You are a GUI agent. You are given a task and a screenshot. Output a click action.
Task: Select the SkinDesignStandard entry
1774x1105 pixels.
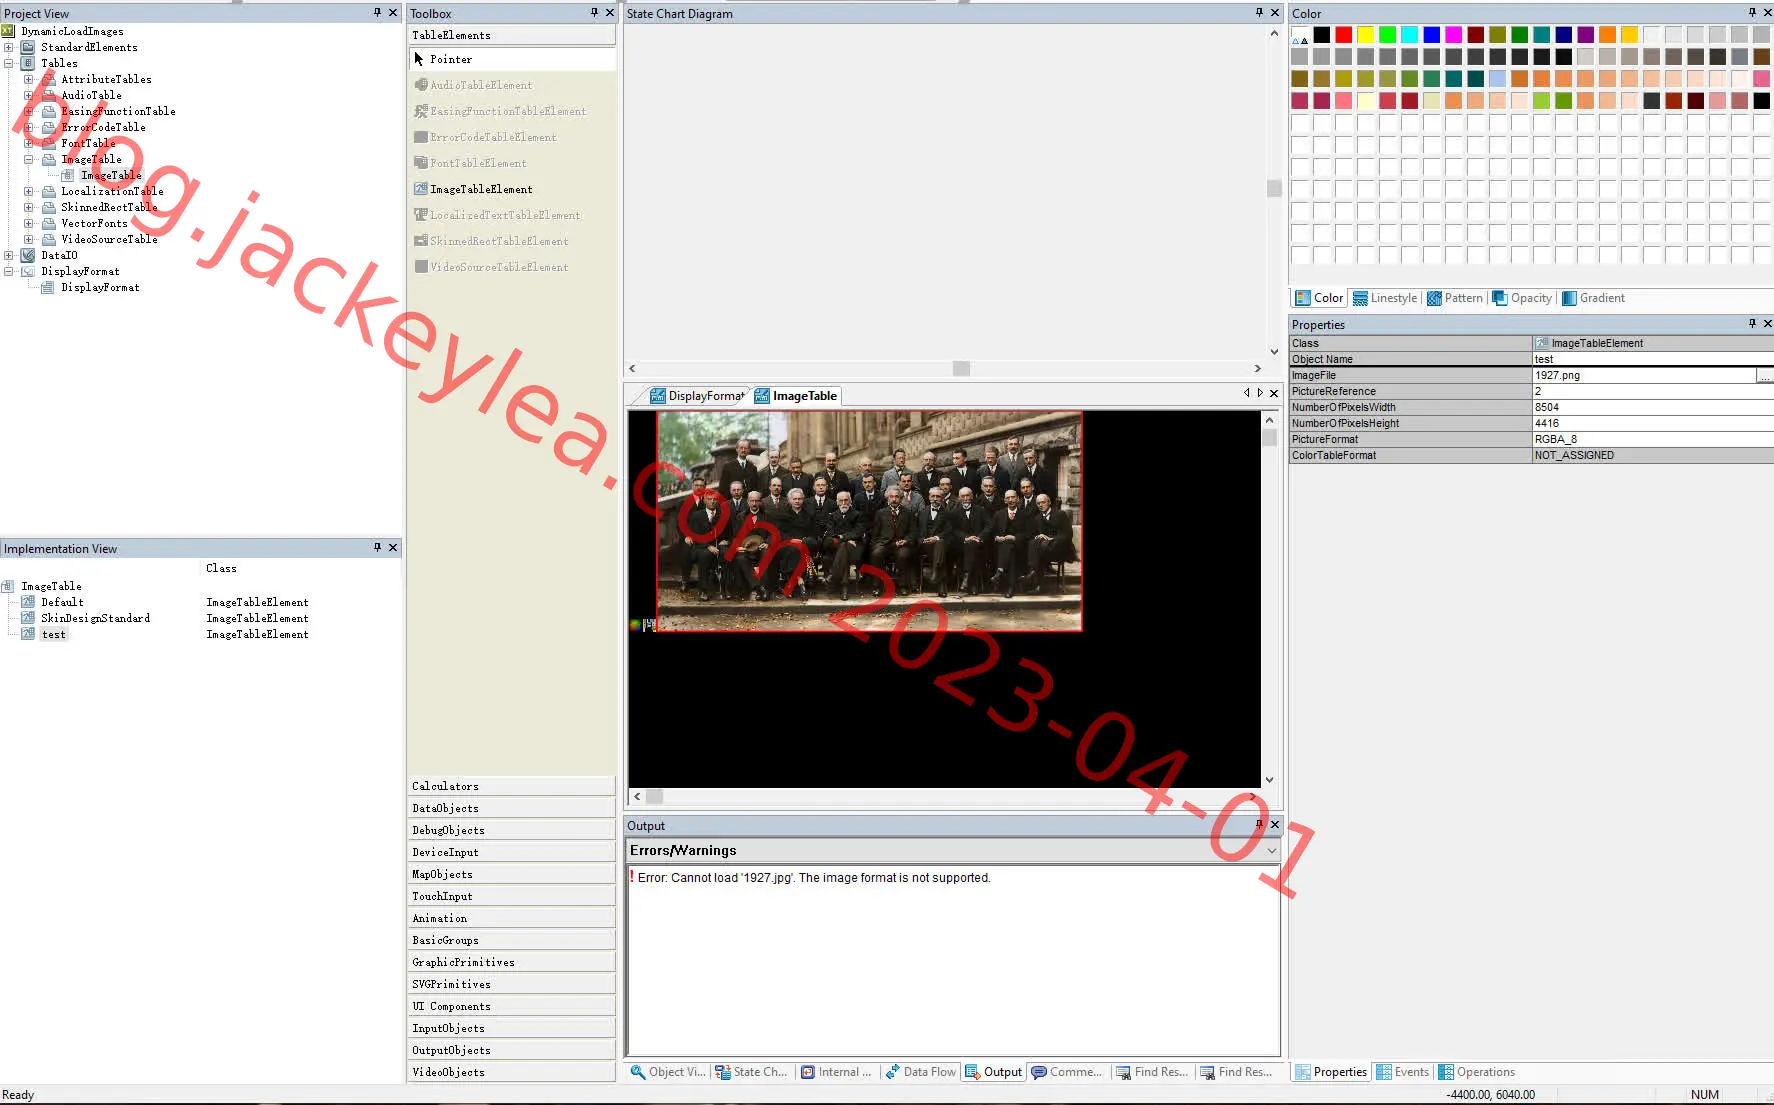[95, 618]
